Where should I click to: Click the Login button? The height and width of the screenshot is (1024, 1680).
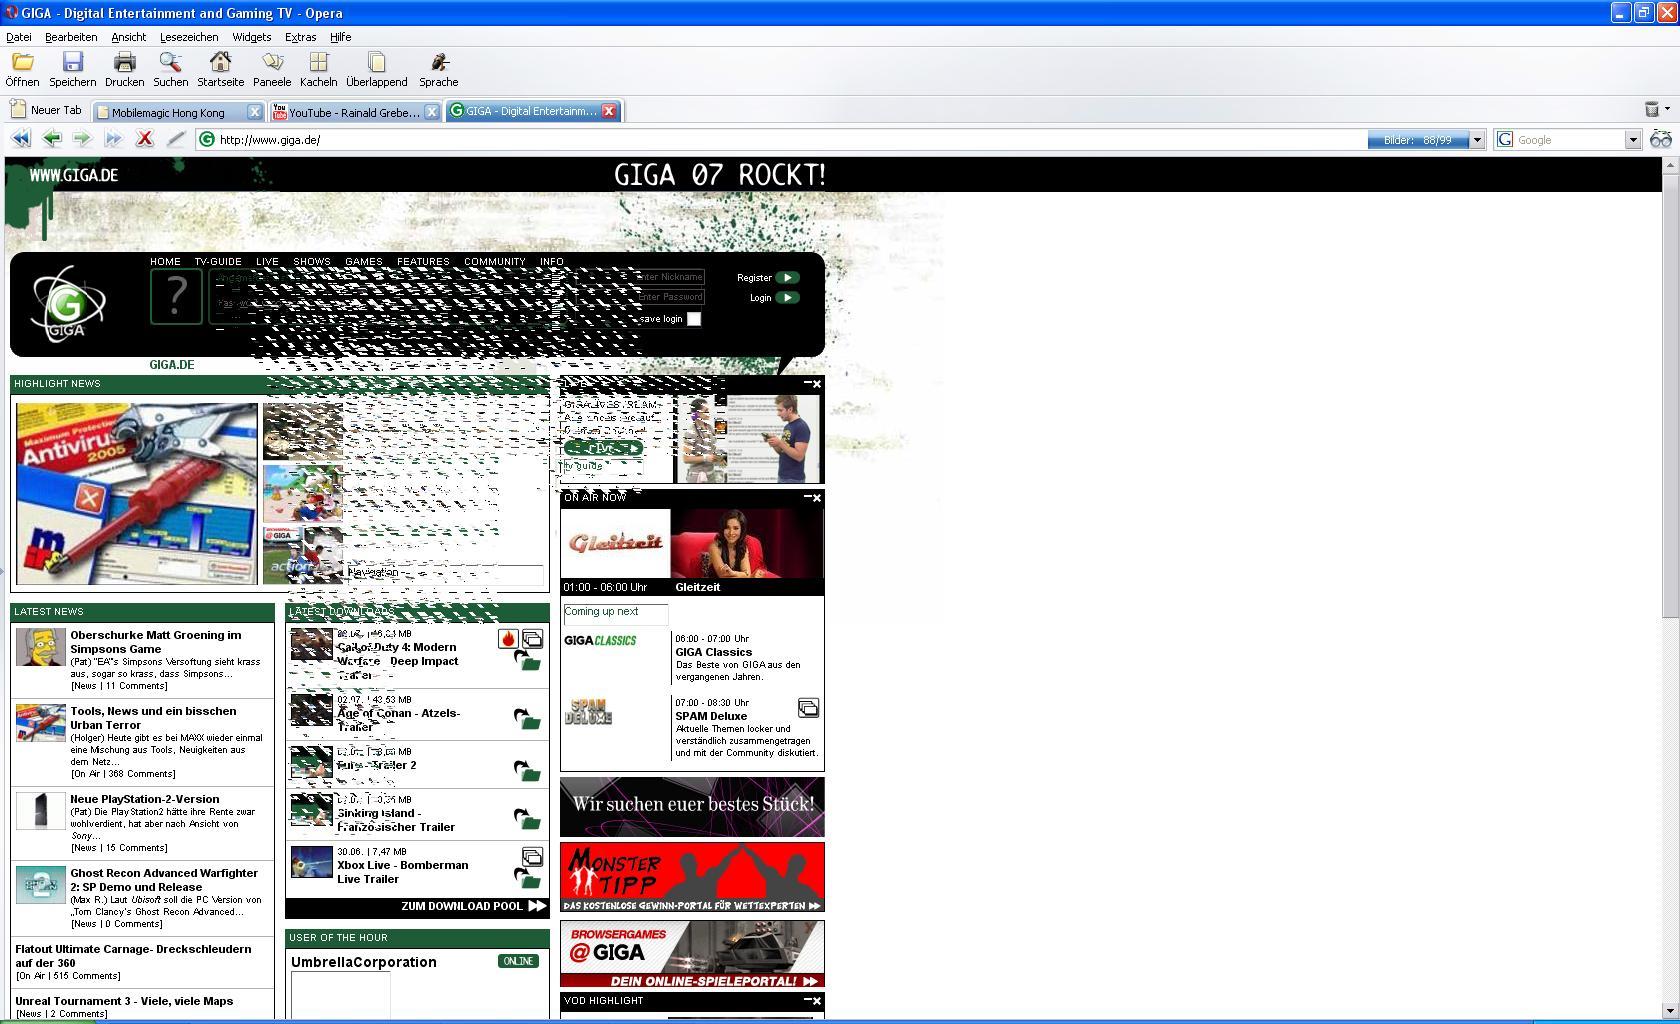coord(774,297)
